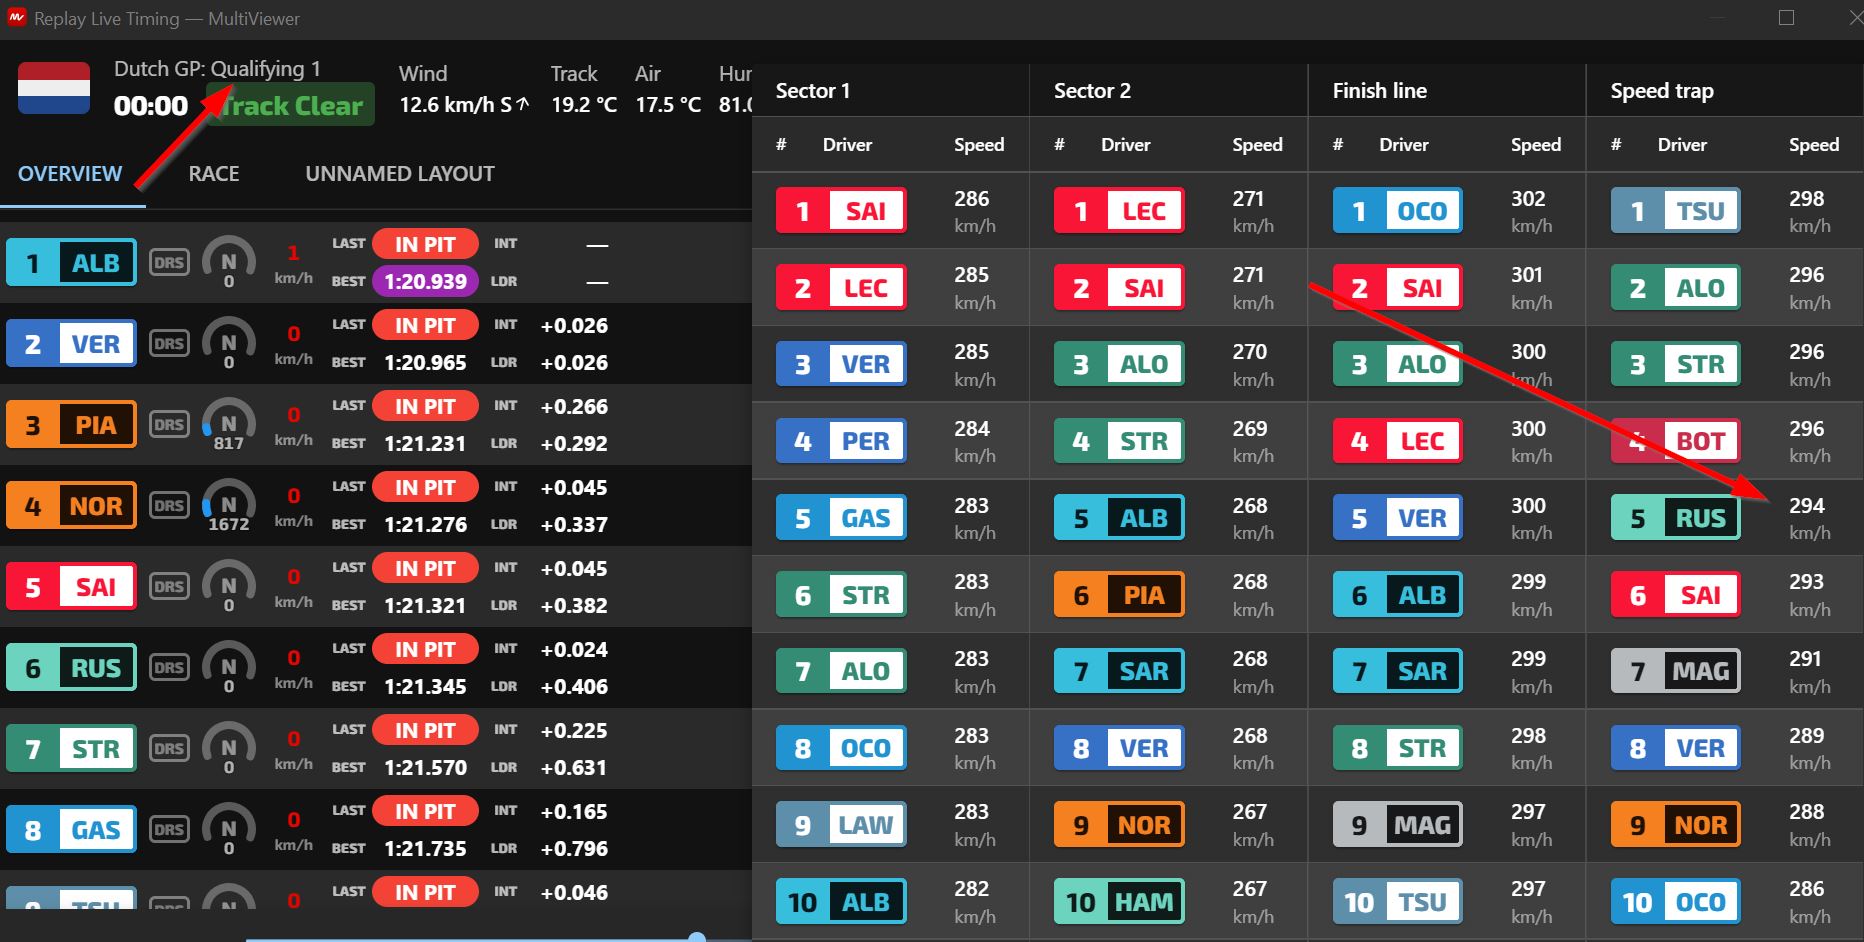The height and width of the screenshot is (942, 1864).
Task: Click the DRS indicator for NOR
Action: [x=169, y=506]
